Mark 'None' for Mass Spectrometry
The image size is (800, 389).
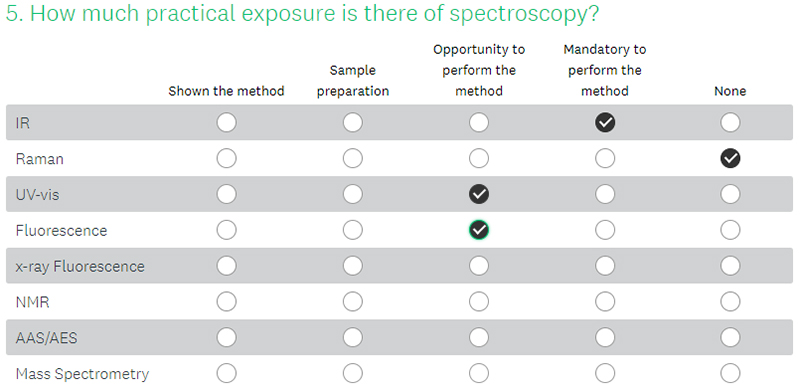pyautogui.click(x=730, y=373)
